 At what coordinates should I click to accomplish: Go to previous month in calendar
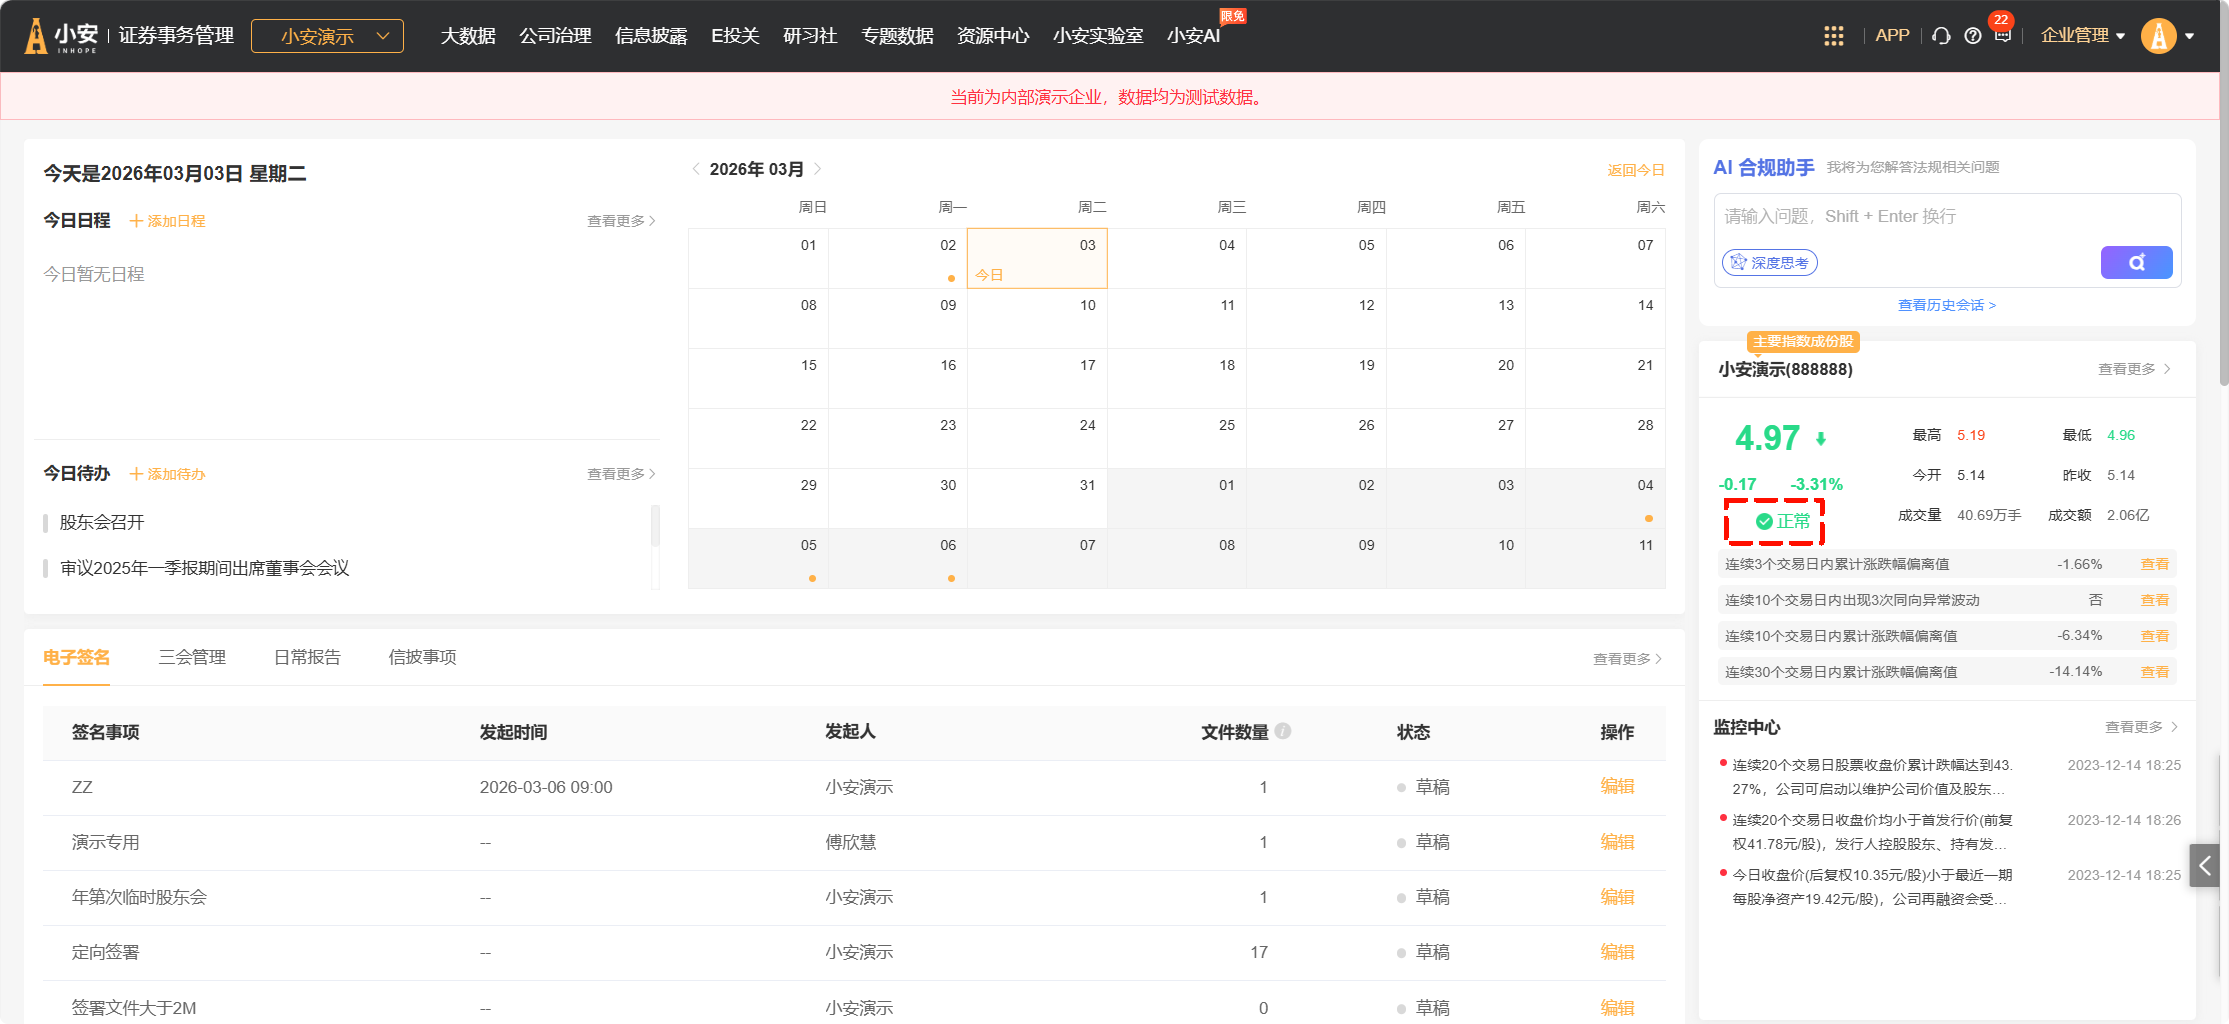pyautogui.click(x=696, y=169)
